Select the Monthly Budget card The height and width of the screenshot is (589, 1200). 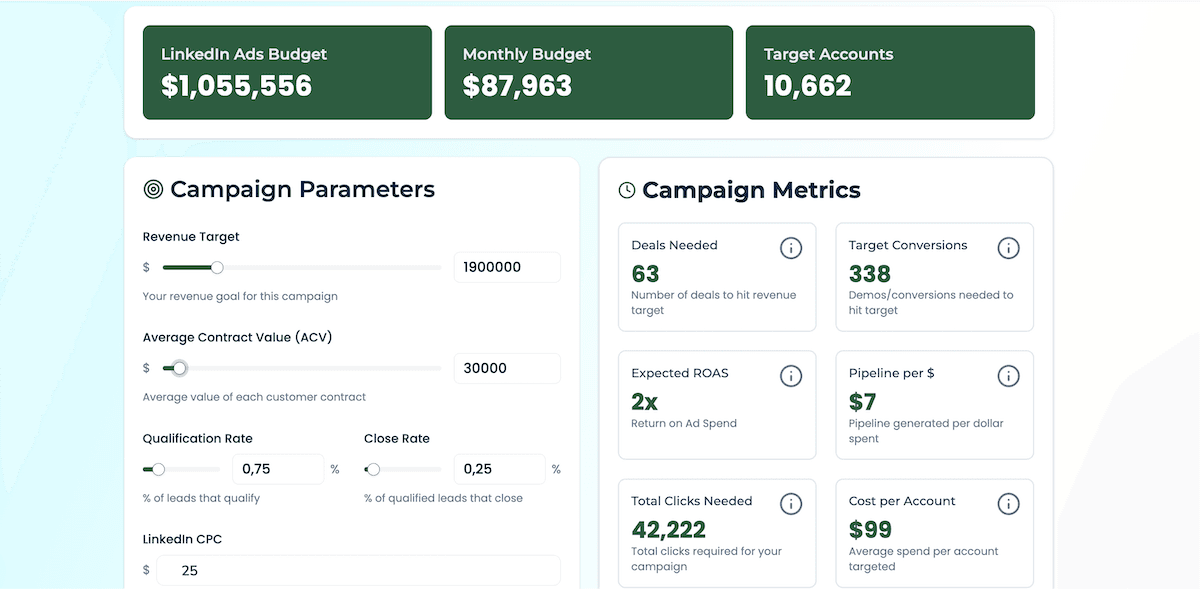(x=588, y=72)
